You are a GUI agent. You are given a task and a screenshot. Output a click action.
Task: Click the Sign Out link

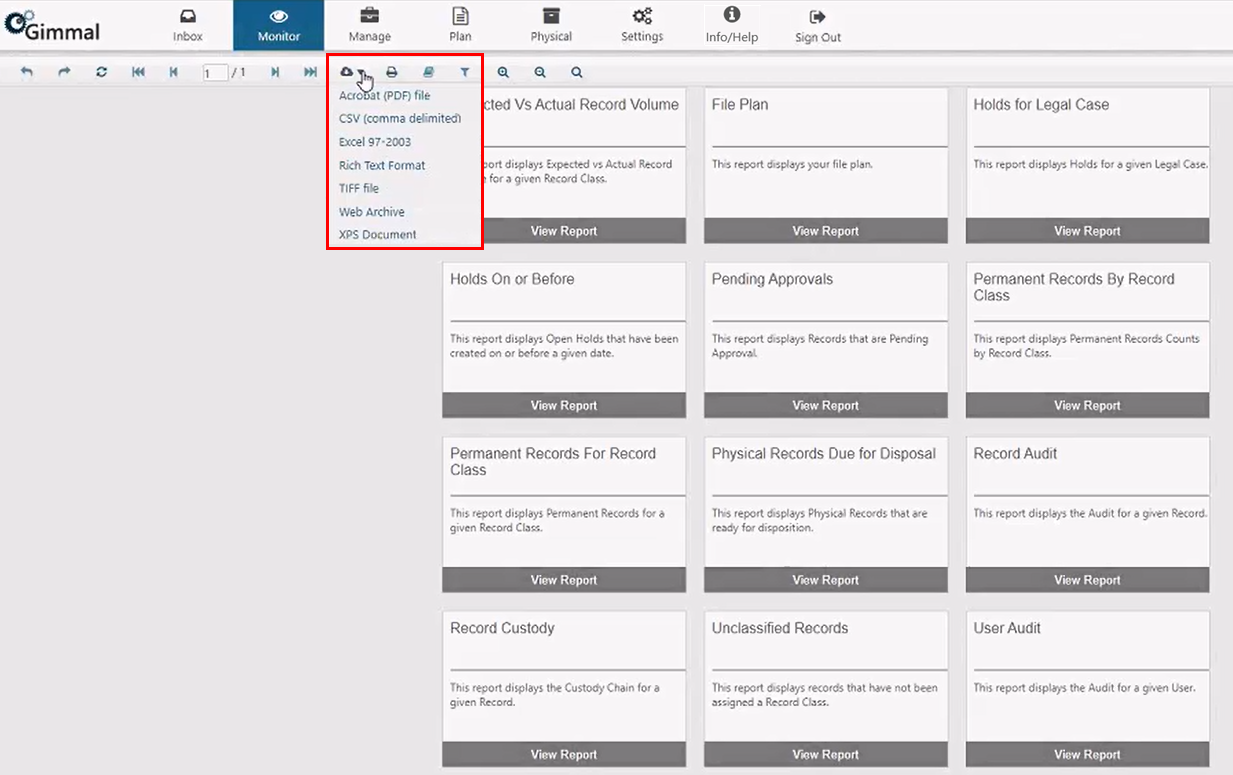(817, 25)
